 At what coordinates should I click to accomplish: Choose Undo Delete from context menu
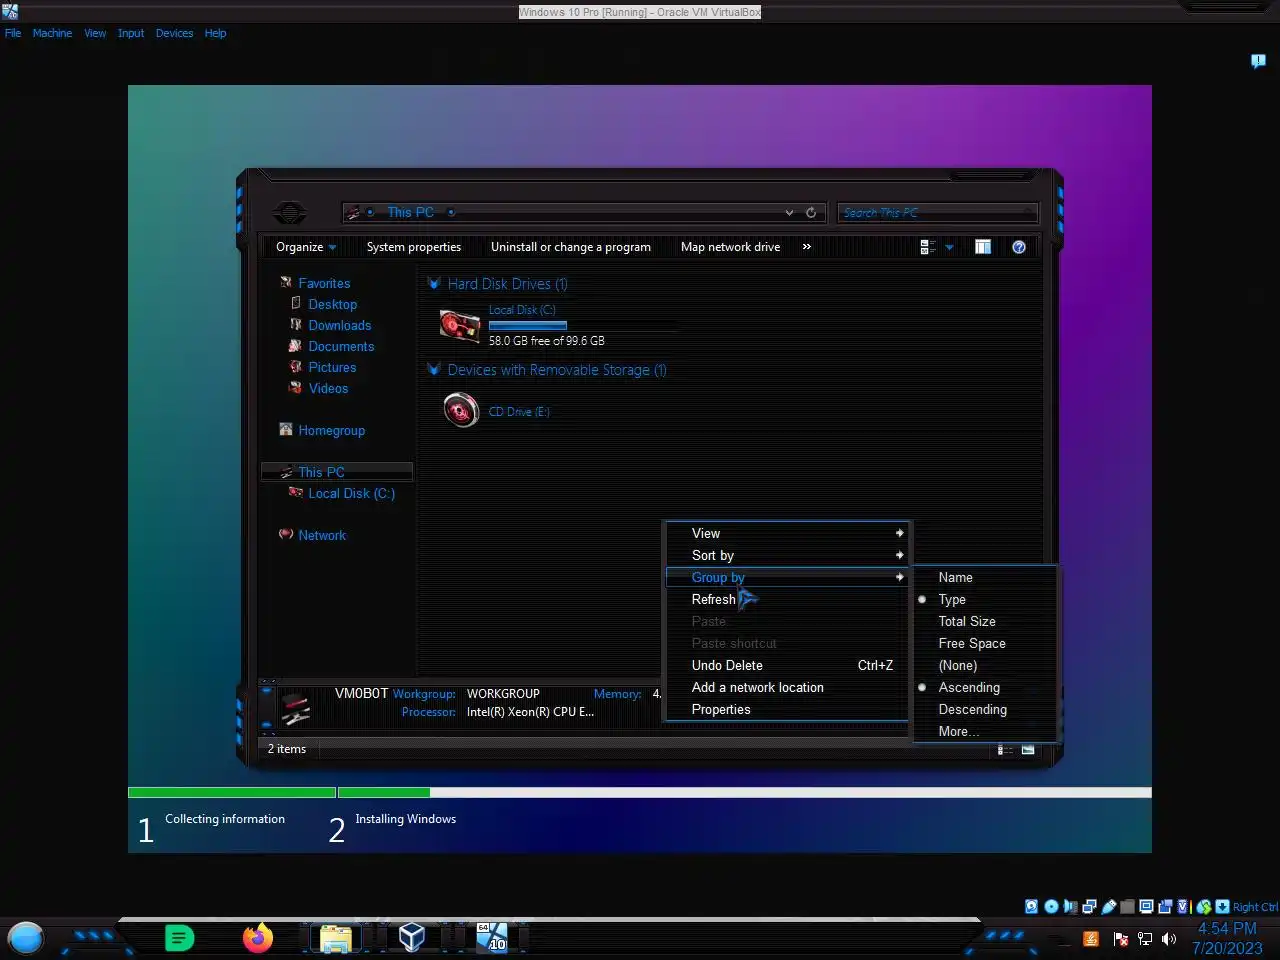coord(787,665)
